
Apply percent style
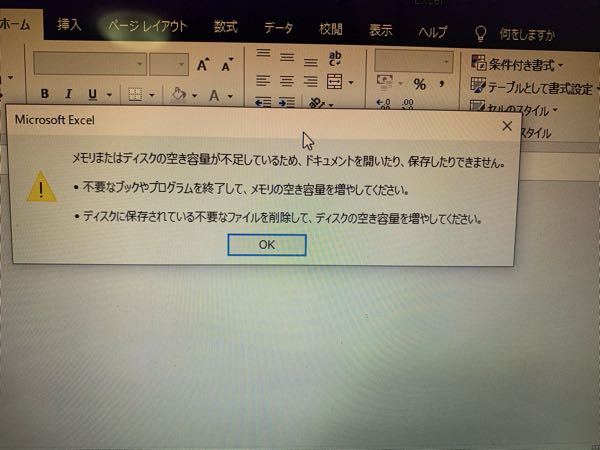click(420, 84)
